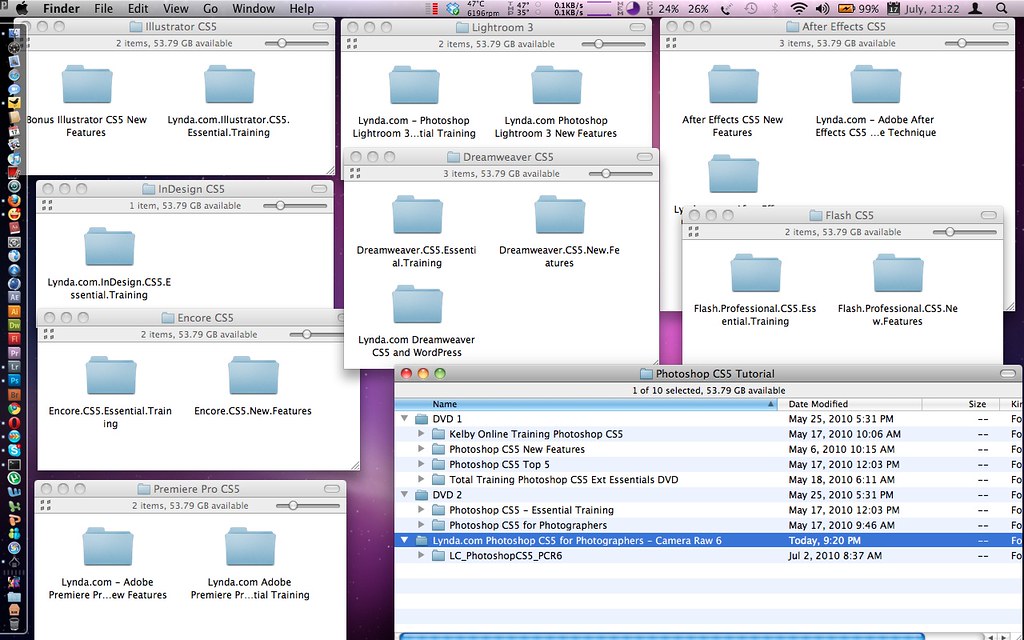Open the Apple menu
Screen dimensions: 1024x640
(22, 8)
